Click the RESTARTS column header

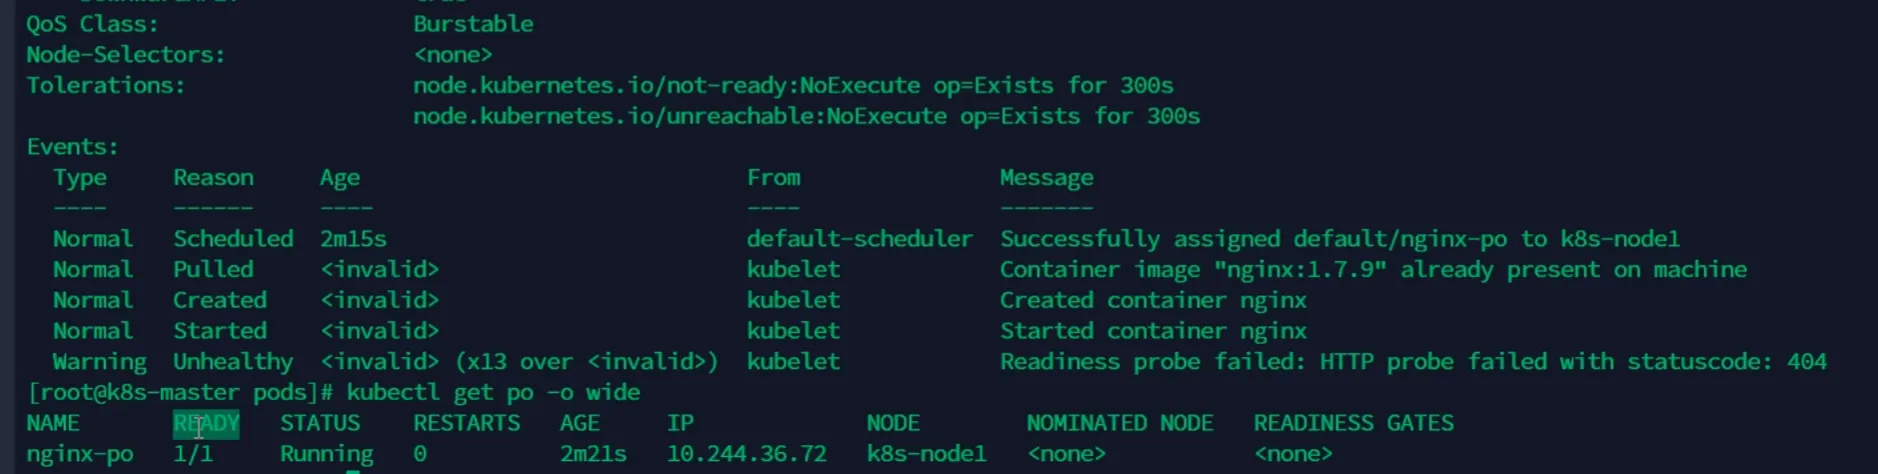tap(466, 423)
